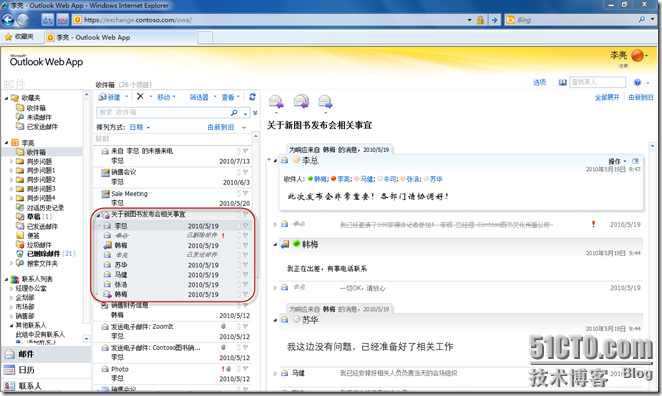The image size is (662, 396).
Task: Click recipient 马健 in the 收件人 line
Action: 366,179
